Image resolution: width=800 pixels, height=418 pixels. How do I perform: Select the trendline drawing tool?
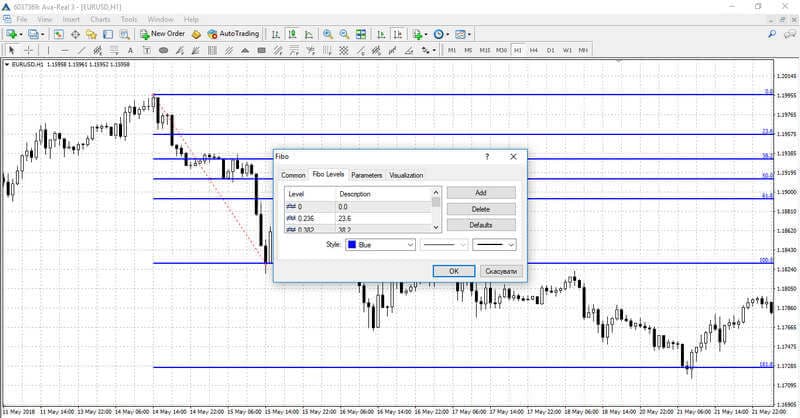(x=81, y=50)
